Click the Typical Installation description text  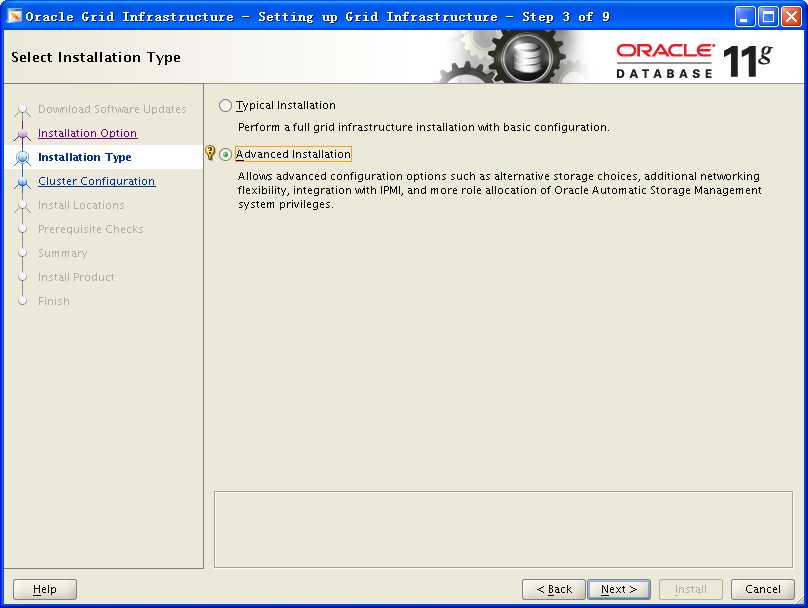tap(423, 127)
